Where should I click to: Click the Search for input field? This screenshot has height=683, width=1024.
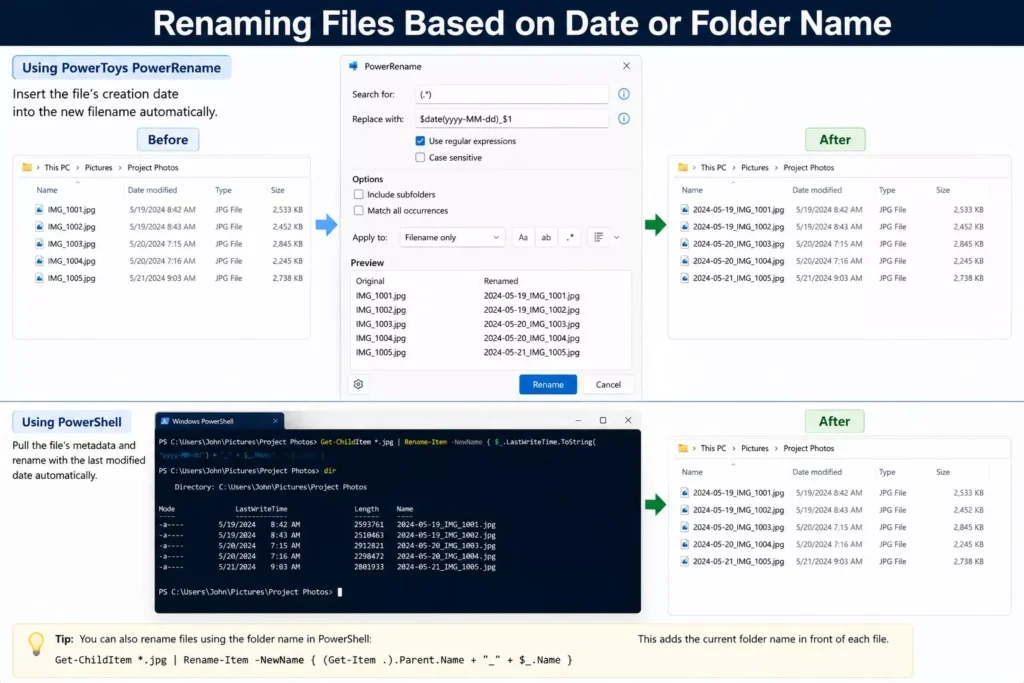click(x=511, y=94)
